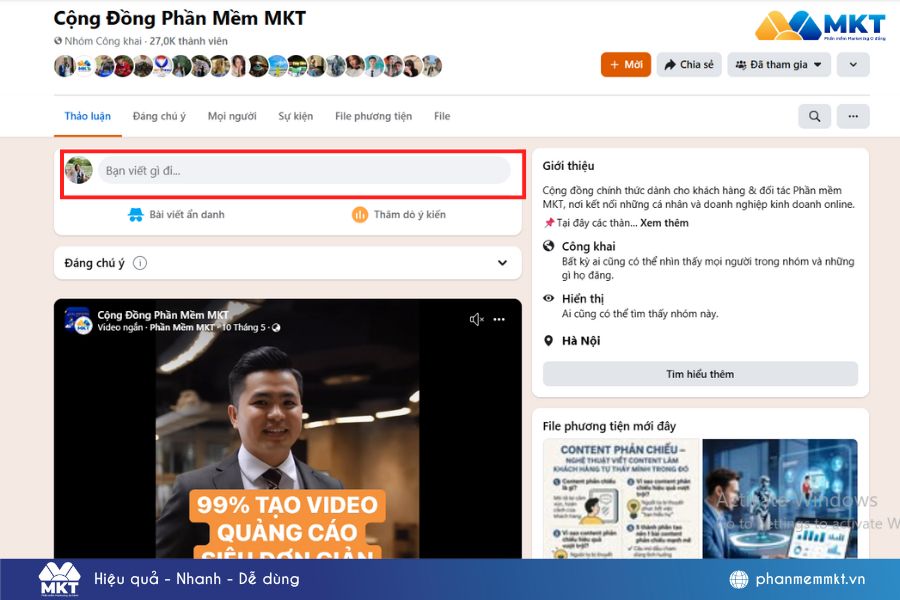Image resolution: width=900 pixels, height=600 pixels.
Task: Select the File tab
Action: pos(442,116)
